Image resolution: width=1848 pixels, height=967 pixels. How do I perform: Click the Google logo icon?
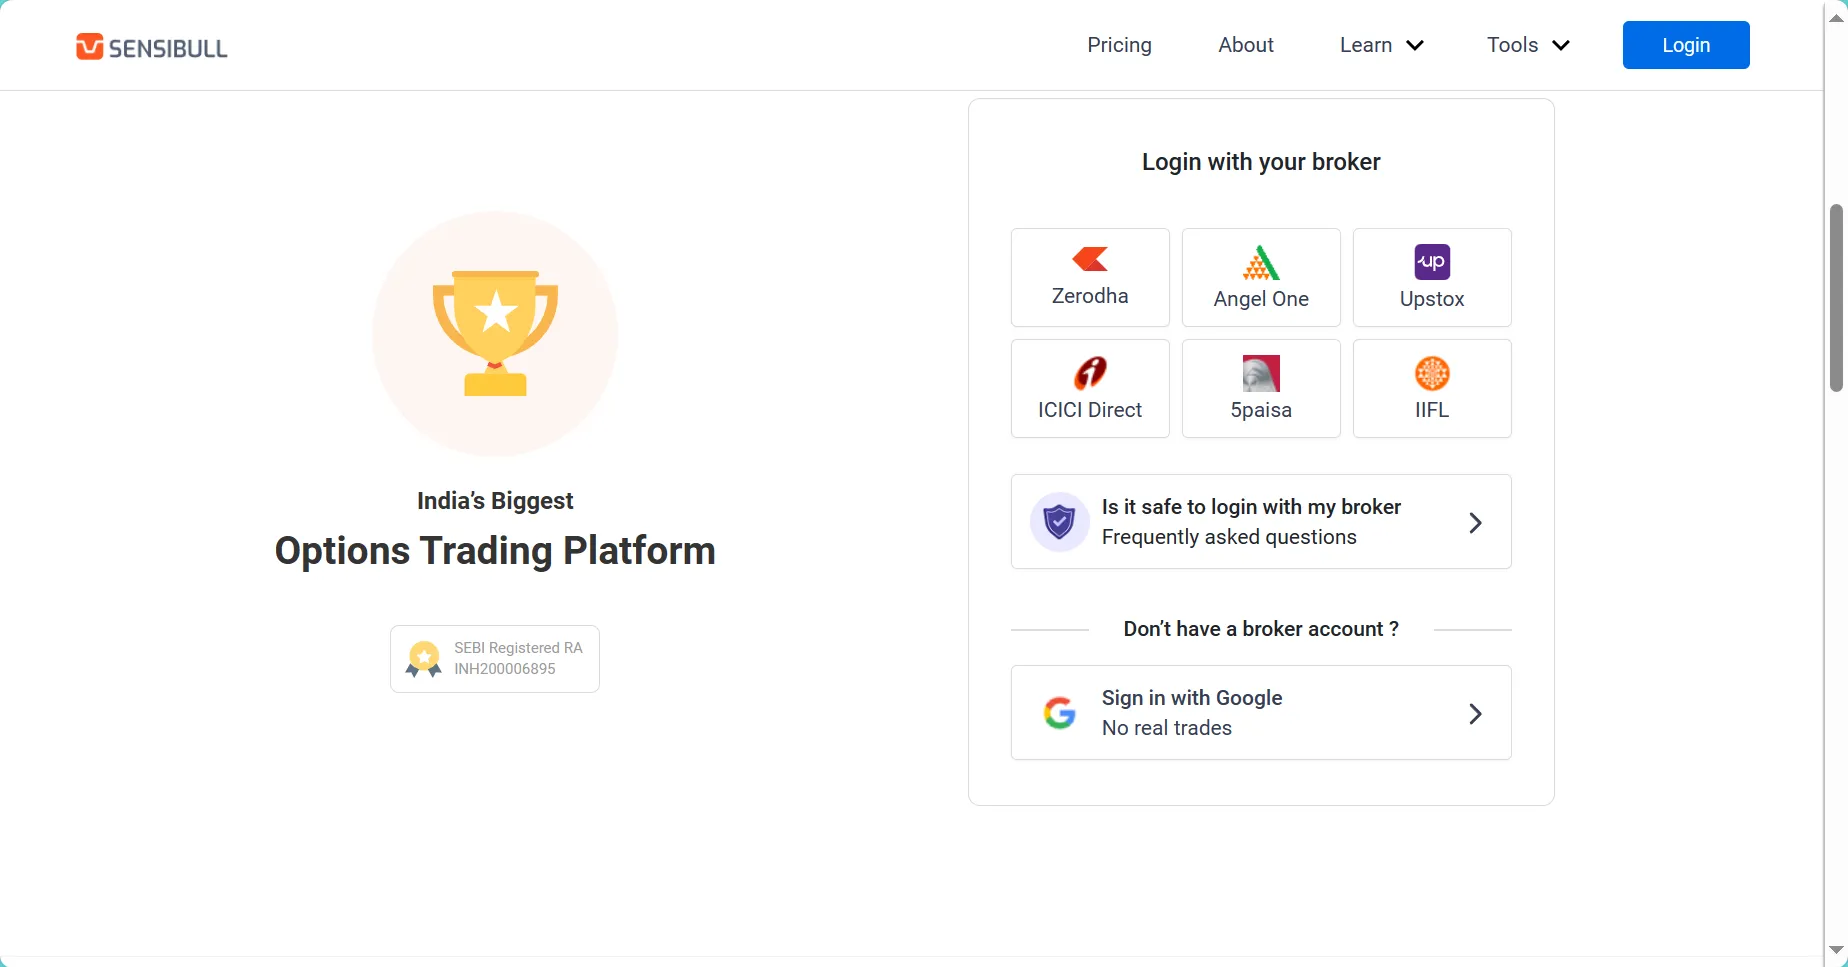[x=1059, y=713]
